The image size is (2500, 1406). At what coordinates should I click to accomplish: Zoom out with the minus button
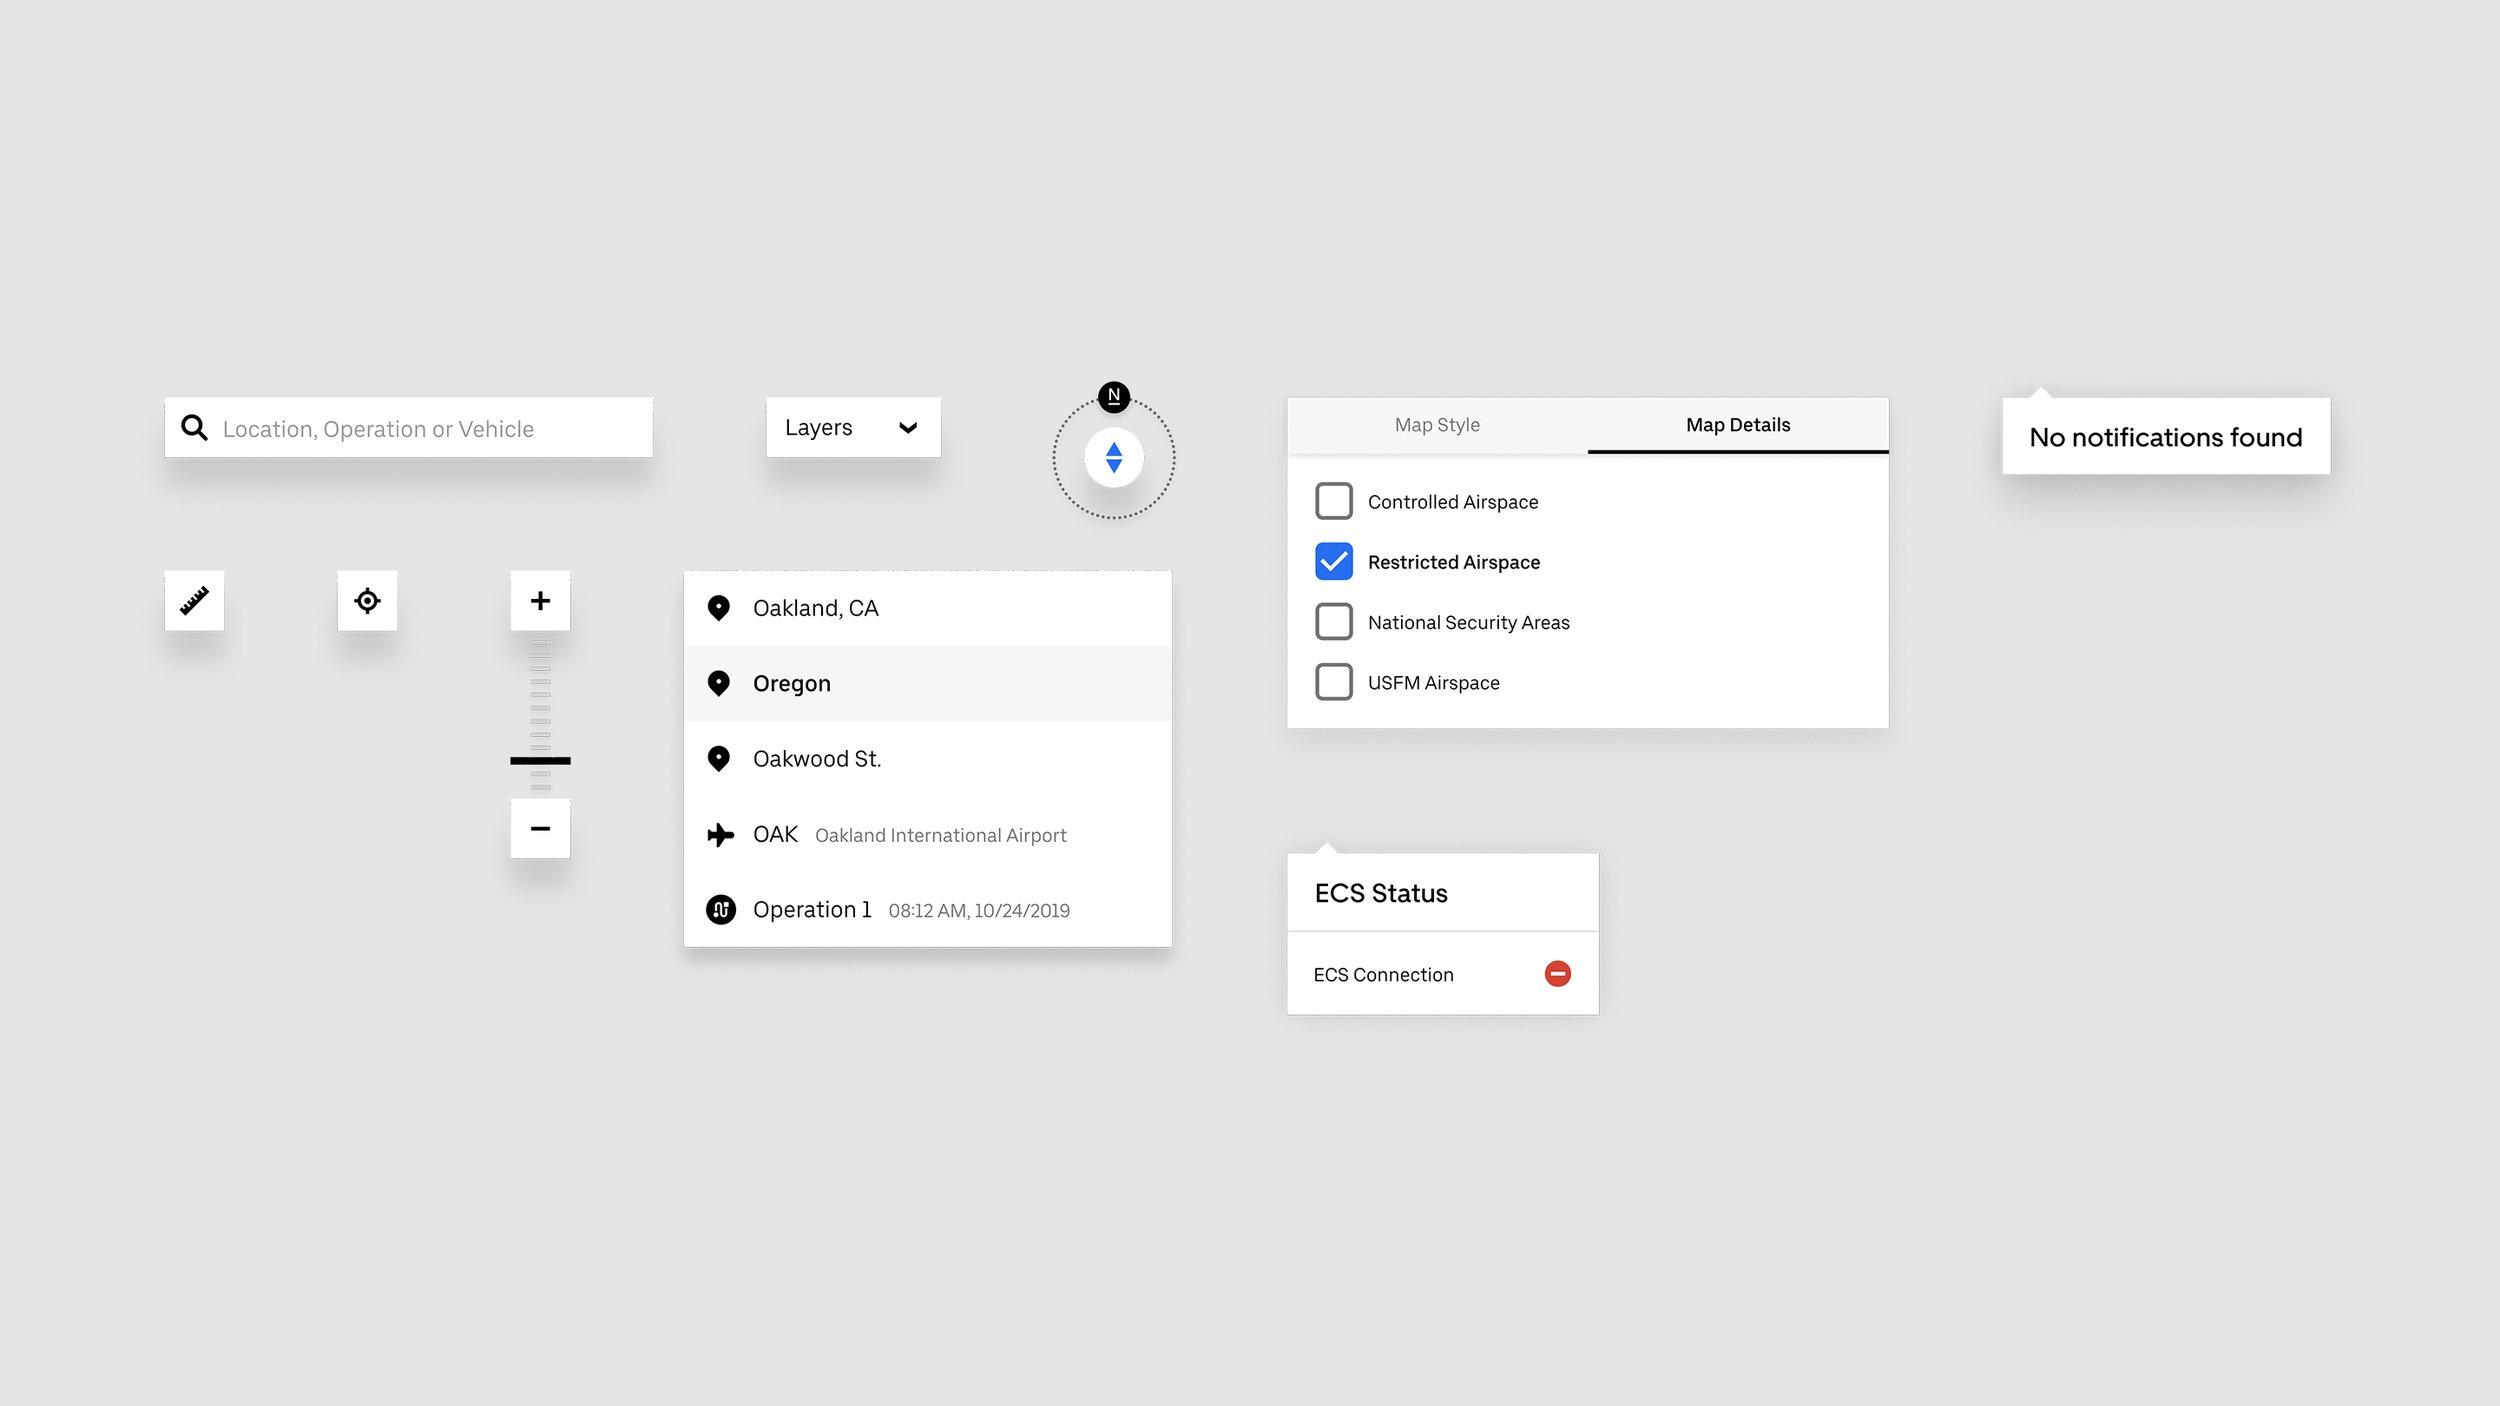[540, 828]
